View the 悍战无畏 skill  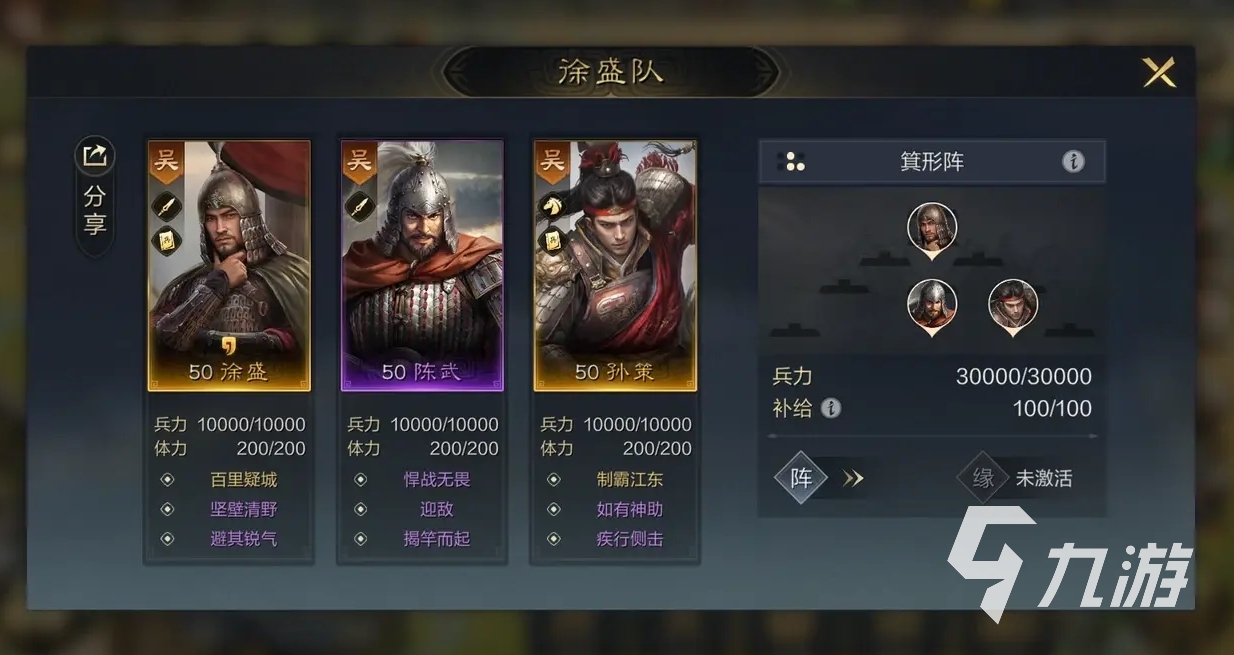437,479
